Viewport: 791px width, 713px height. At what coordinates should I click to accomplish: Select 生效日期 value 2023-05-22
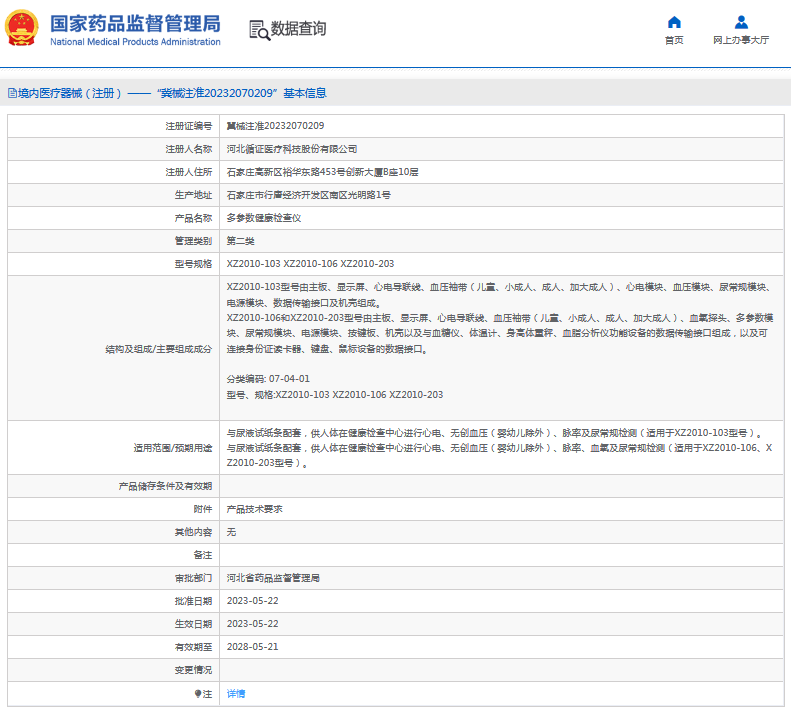coord(252,624)
